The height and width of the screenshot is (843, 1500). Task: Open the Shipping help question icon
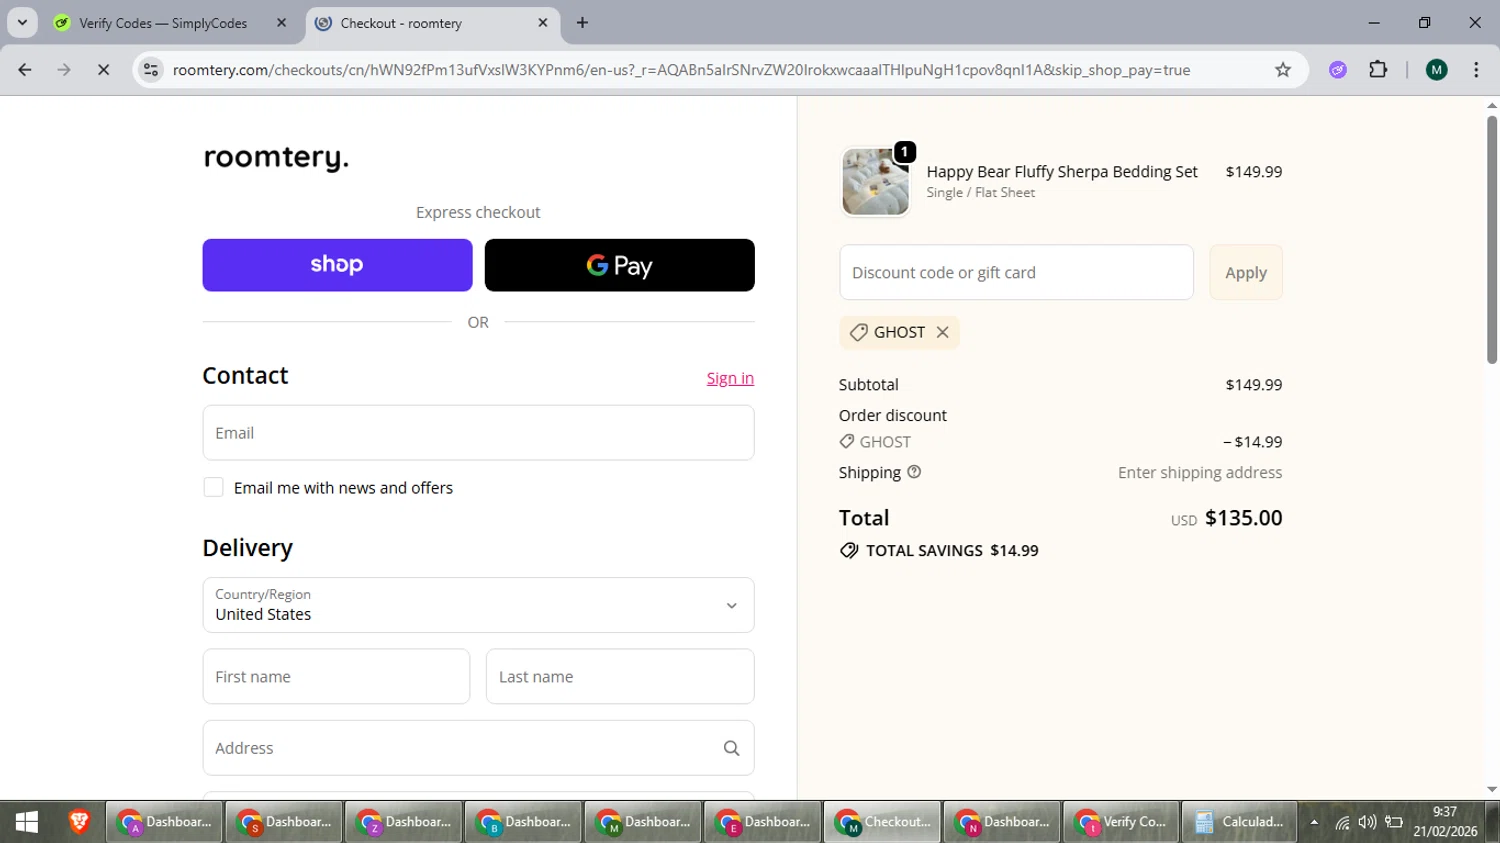coord(914,472)
